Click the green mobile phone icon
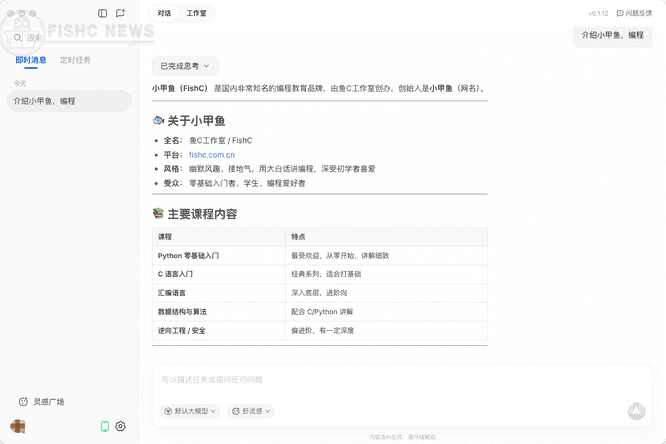Screen dimensions: 666x444 click(x=104, y=426)
